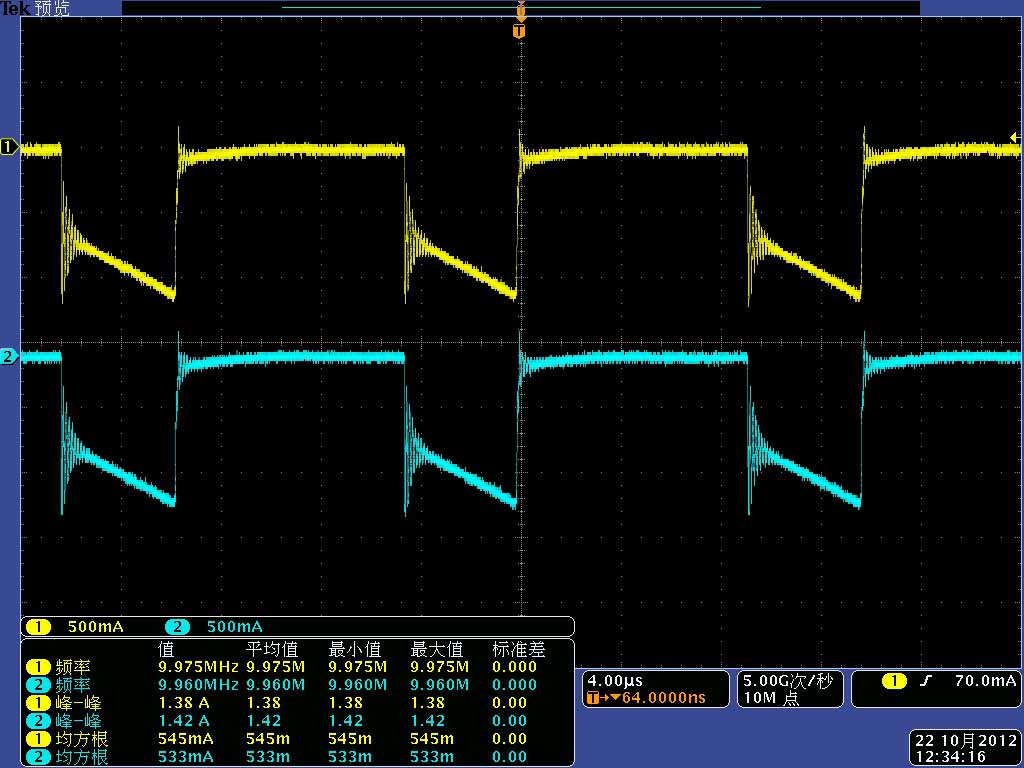The image size is (1024, 768).
Task: Click the yellow trigger level arrow beside the waveform
Action: point(1014,138)
